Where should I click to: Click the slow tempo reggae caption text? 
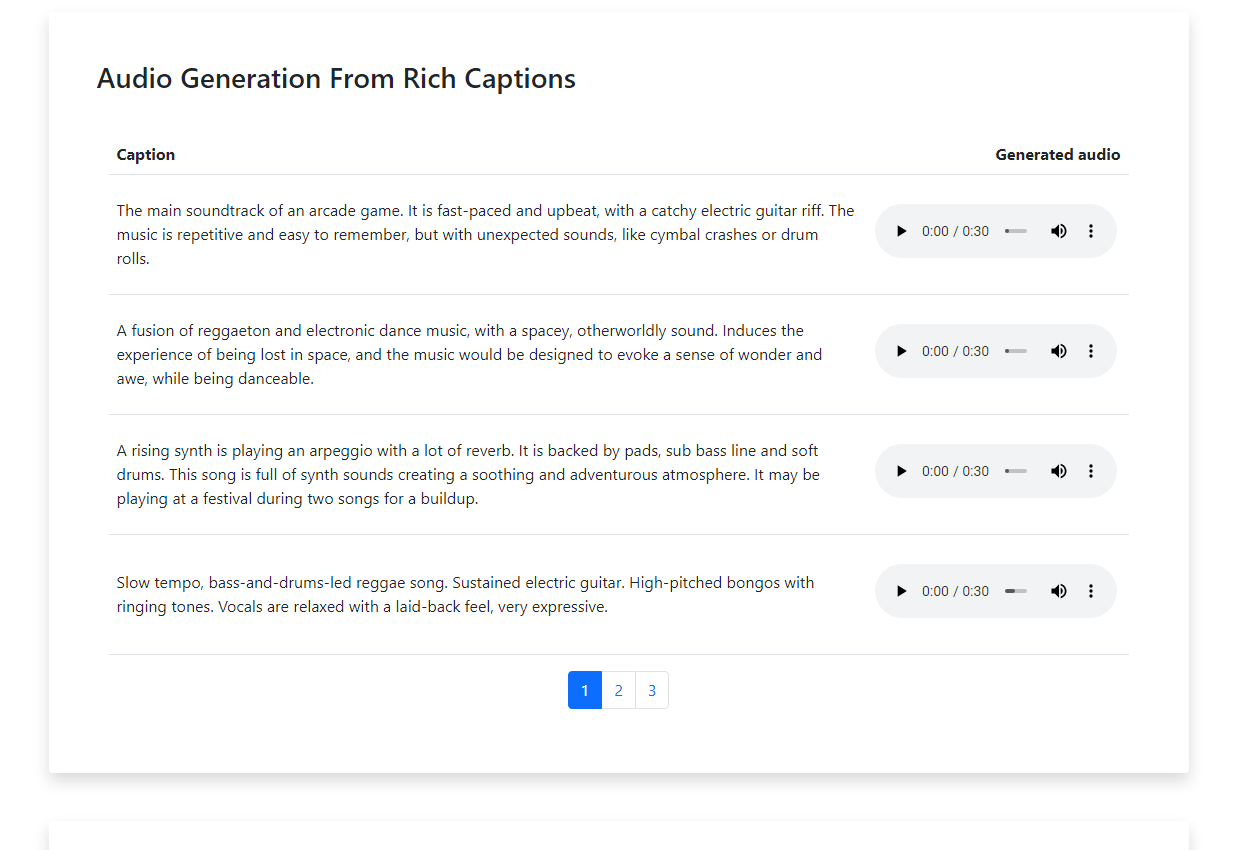(x=466, y=594)
